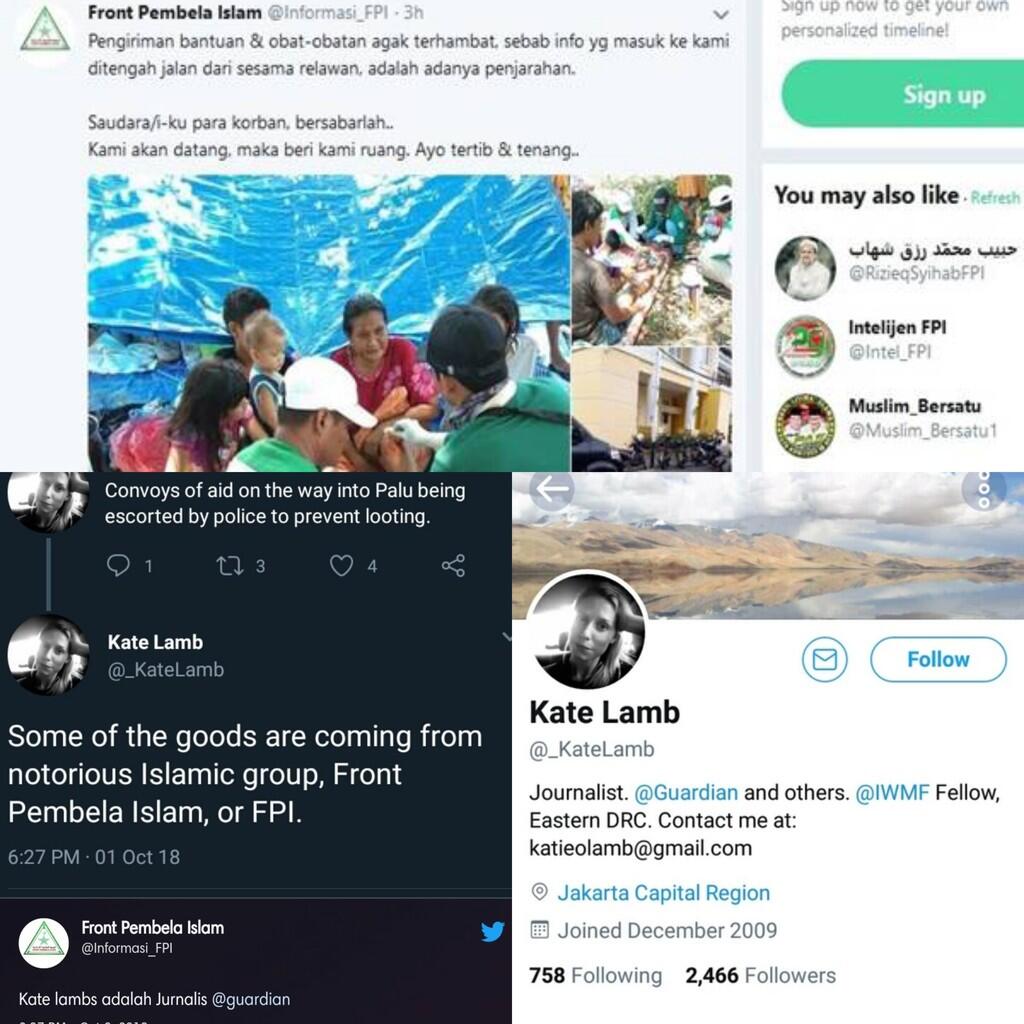Screen dimensions: 1024x1024
Task: Go back using the arrow on profile header
Action: click(553, 490)
